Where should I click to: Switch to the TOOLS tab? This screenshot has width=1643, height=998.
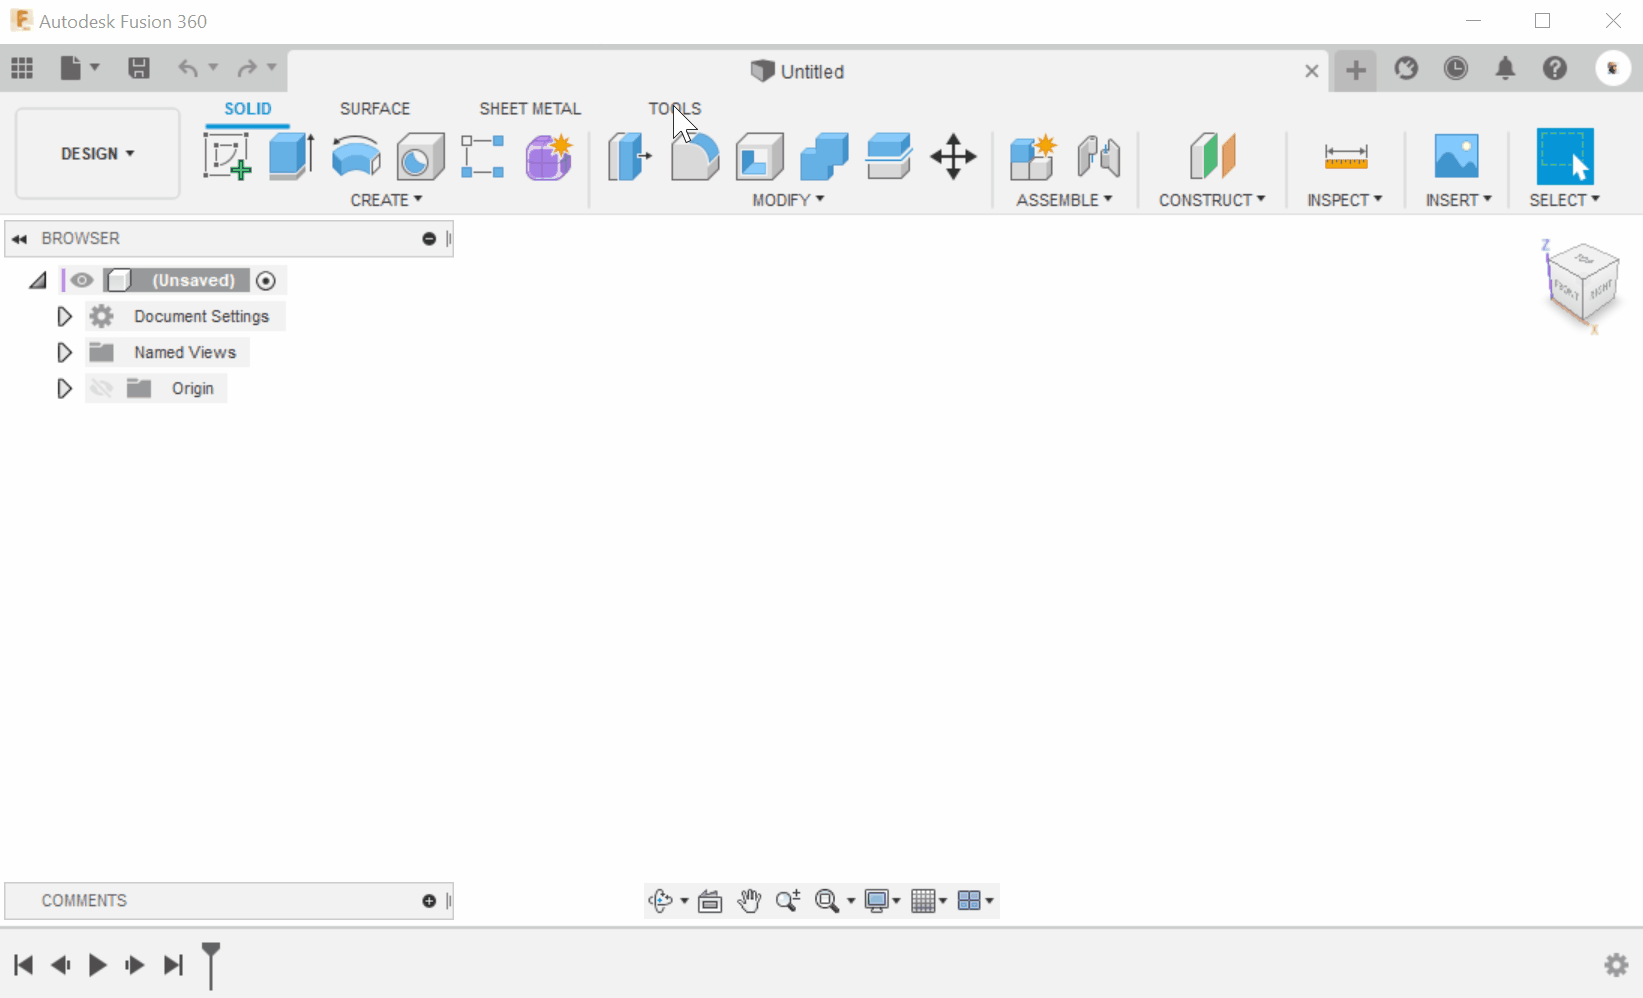coord(675,108)
